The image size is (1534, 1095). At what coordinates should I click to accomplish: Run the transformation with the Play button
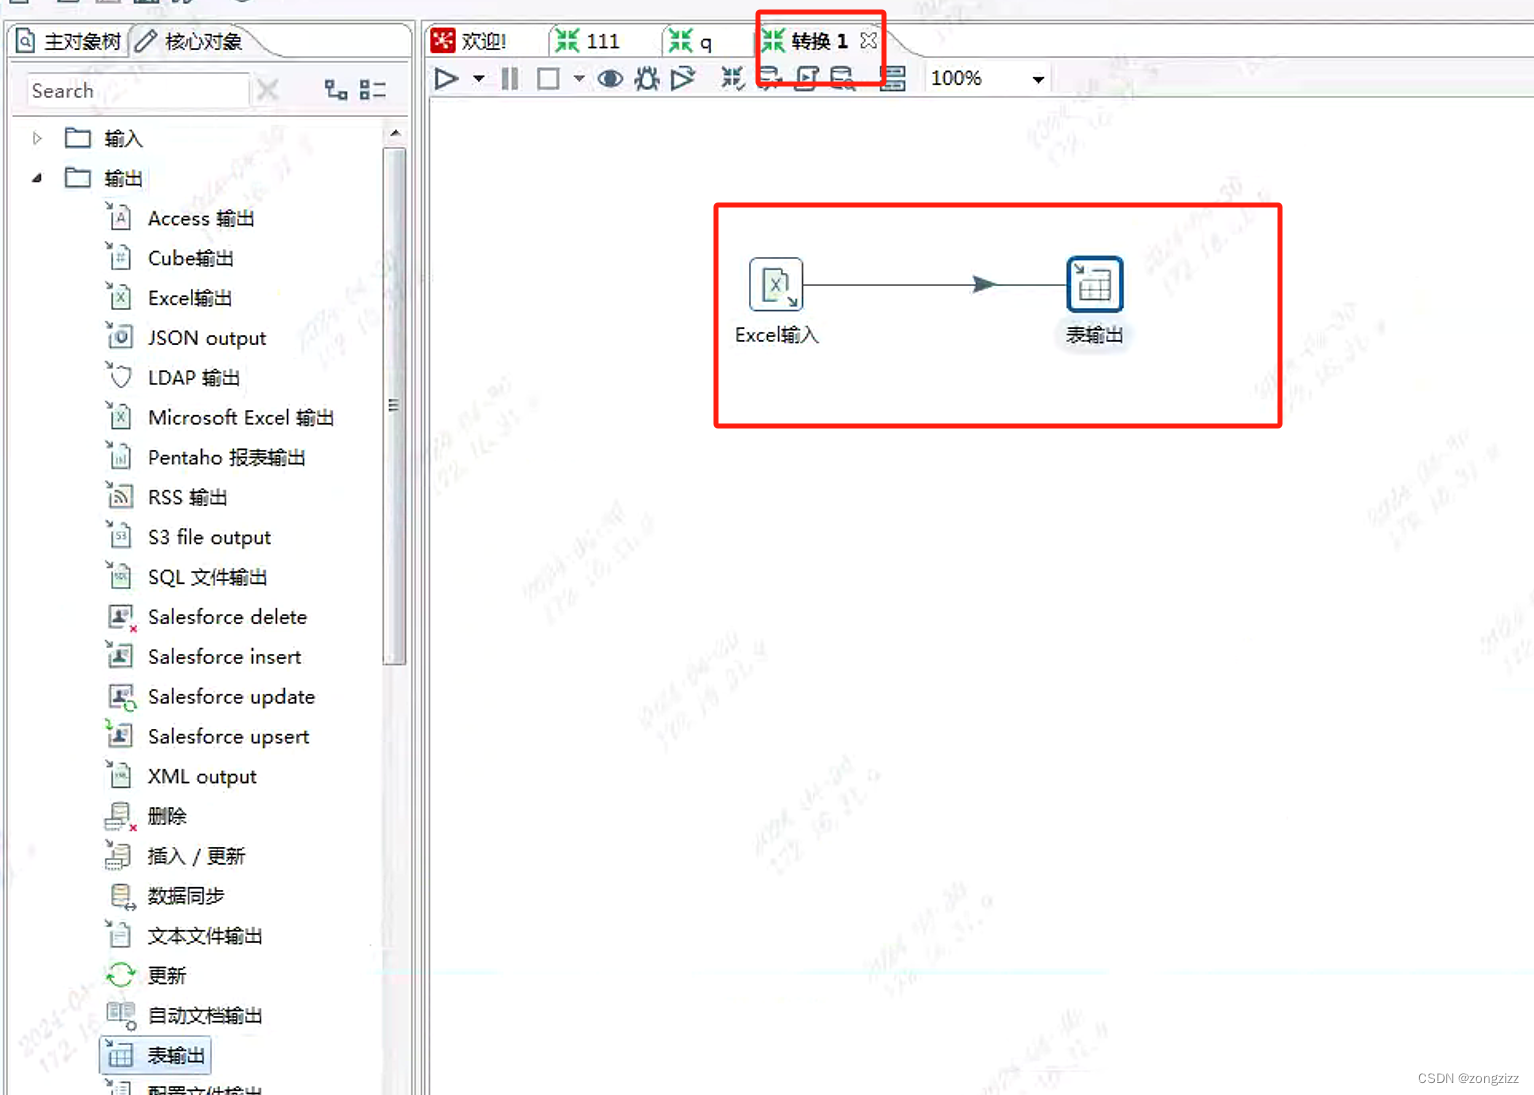pos(446,78)
